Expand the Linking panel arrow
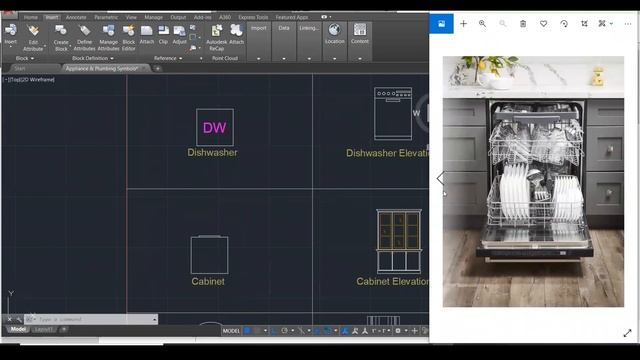This screenshot has width=640, height=360. coord(309,59)
